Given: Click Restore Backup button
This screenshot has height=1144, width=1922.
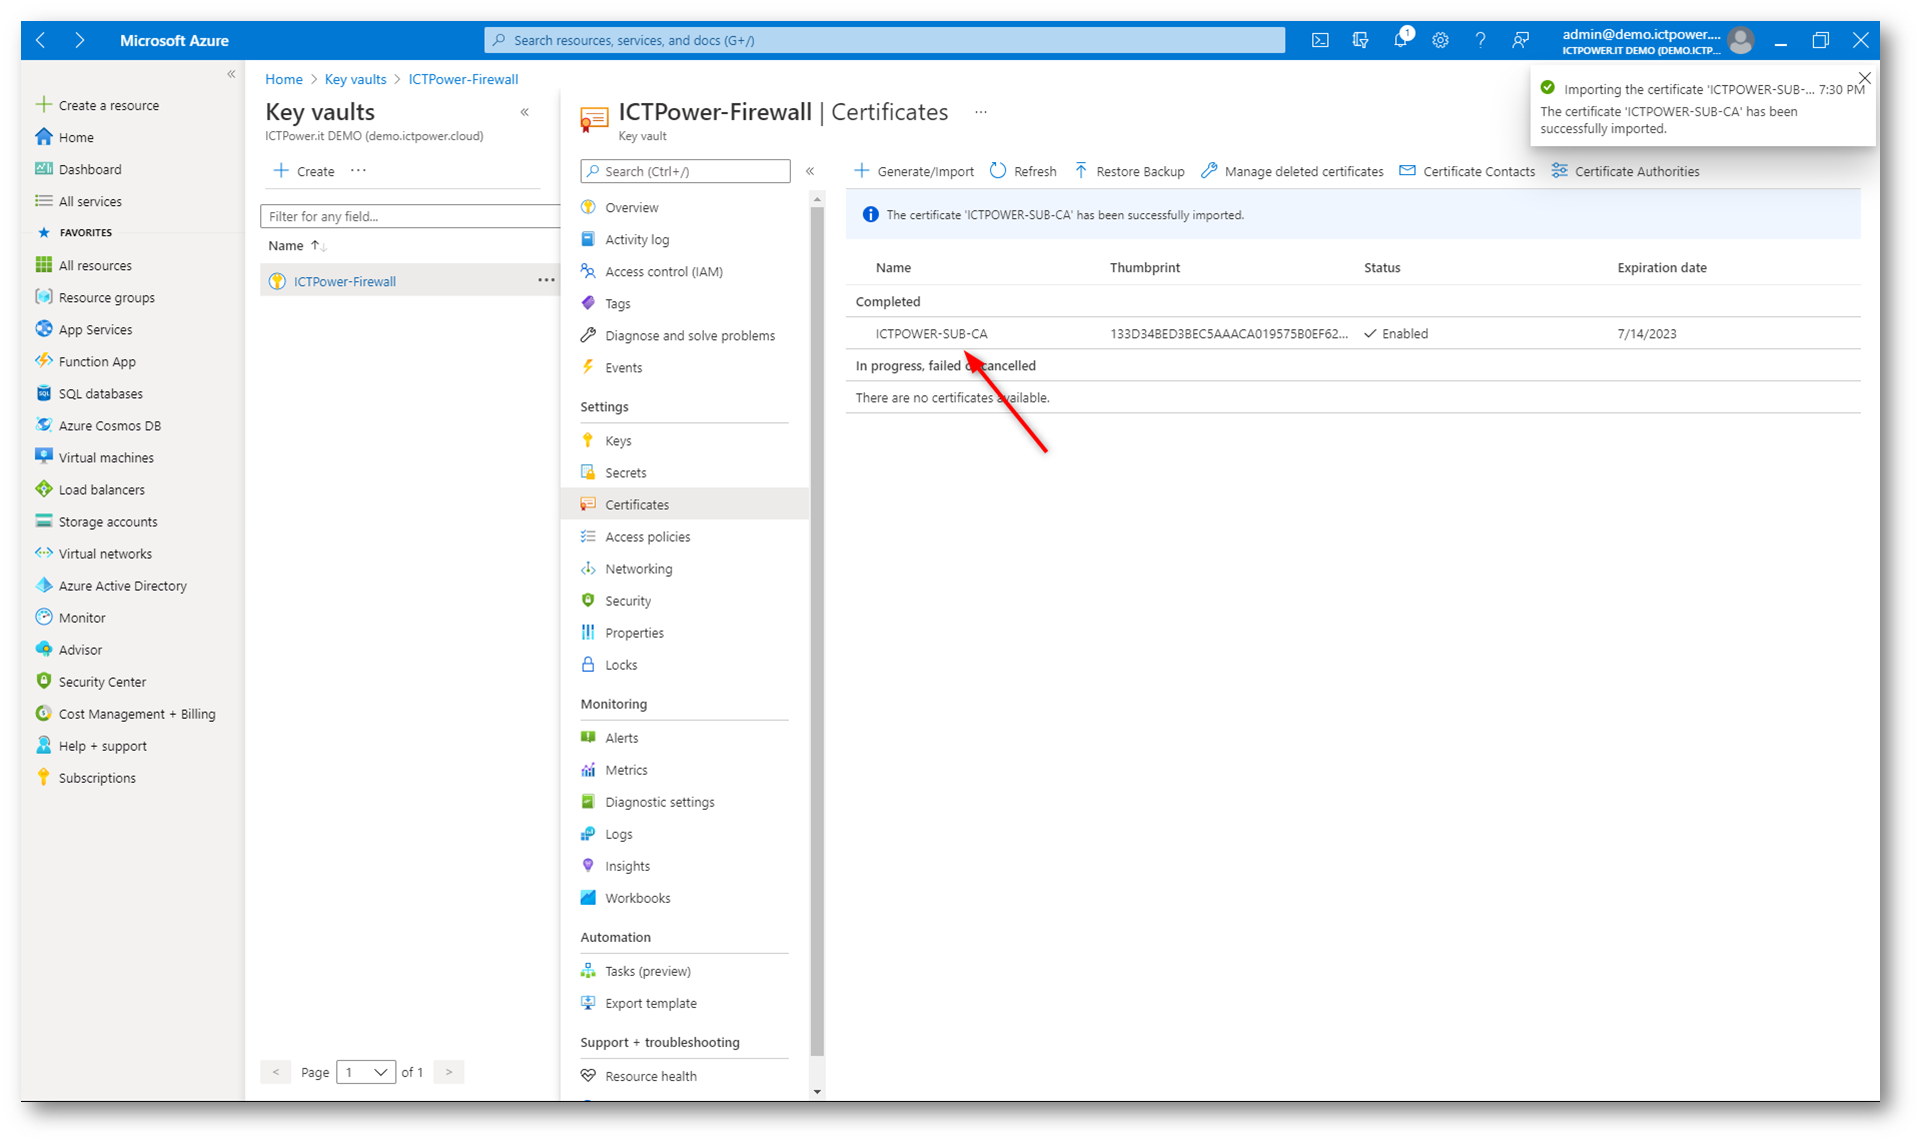Looking at the screenshot, I should 1129,171.
